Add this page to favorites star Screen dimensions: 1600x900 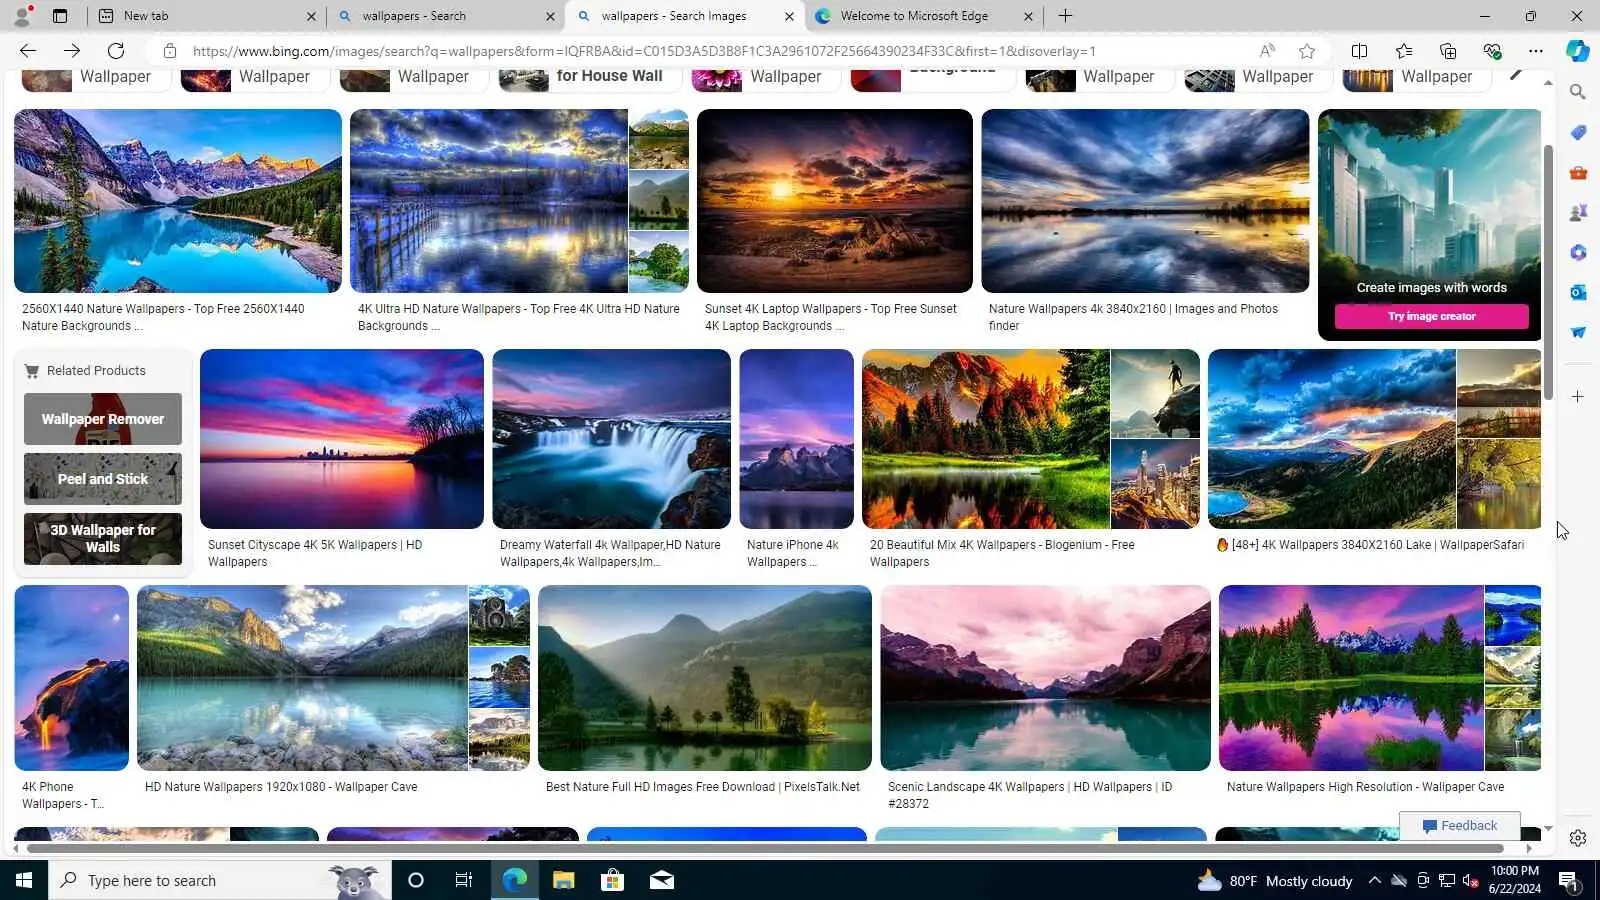click(x=1306, y=51)
